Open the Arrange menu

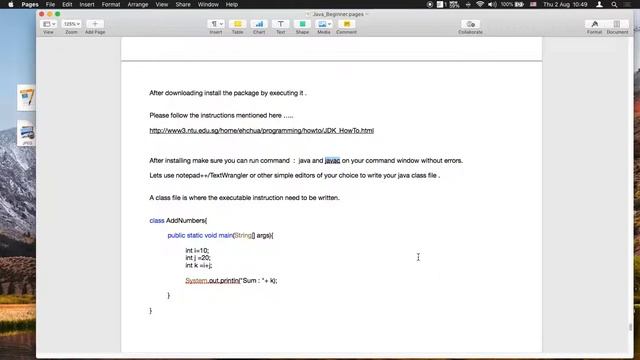[x=138, y=4]
